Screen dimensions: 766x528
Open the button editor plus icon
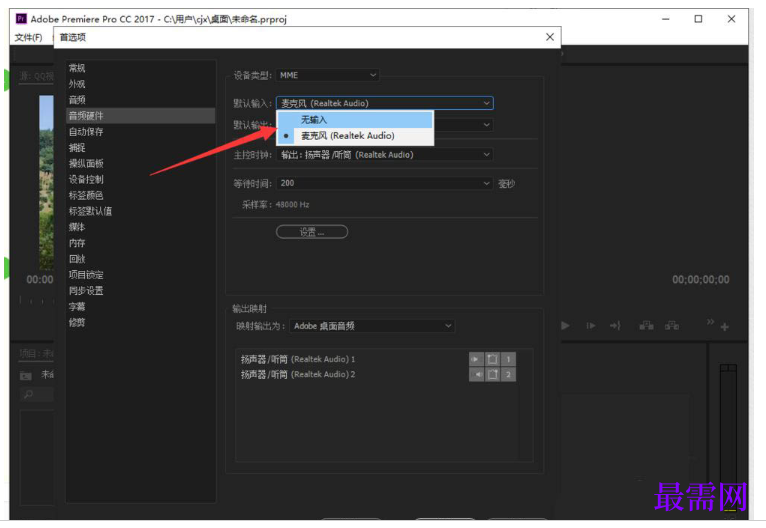[x=725, y=327]
